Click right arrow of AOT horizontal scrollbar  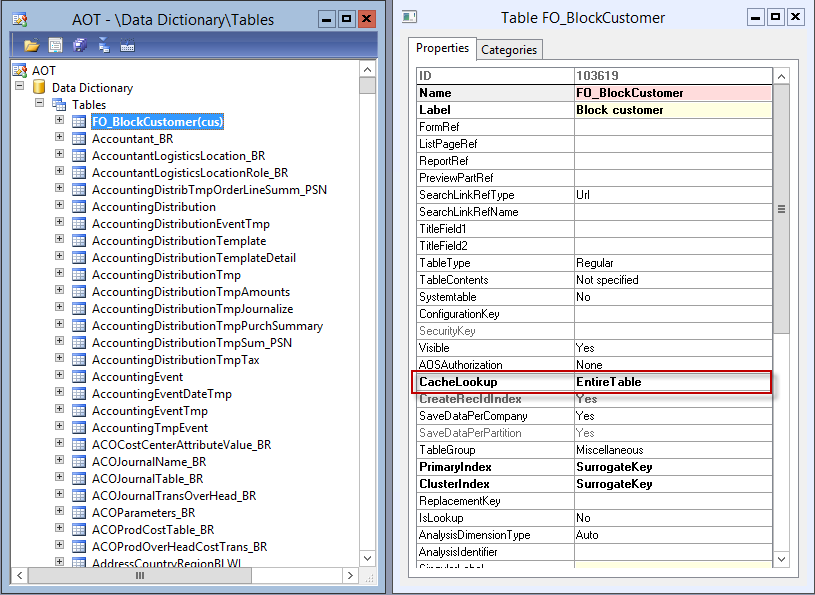[x=350, y=575]
